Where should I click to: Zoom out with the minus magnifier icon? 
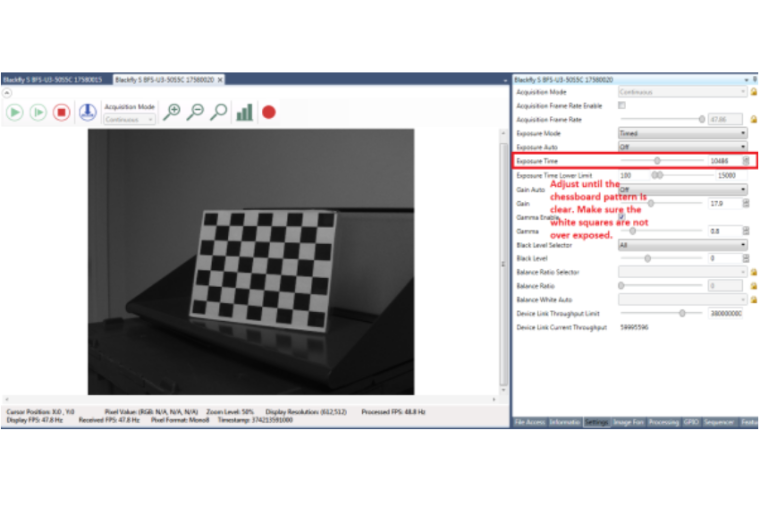(195, 112)
